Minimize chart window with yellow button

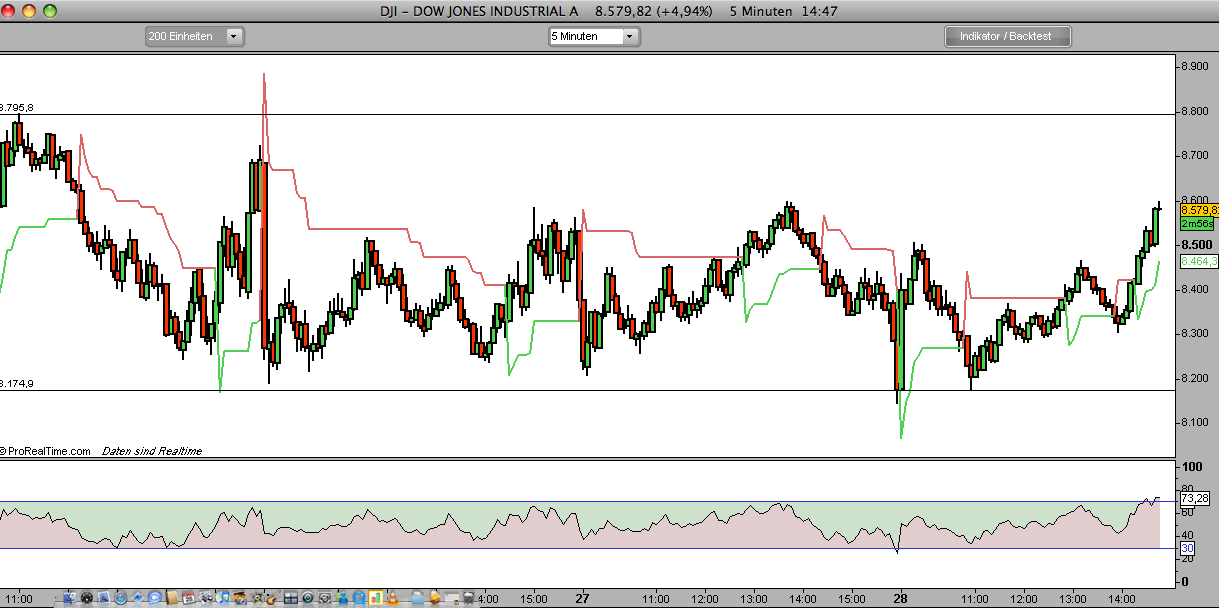(31, 12)
